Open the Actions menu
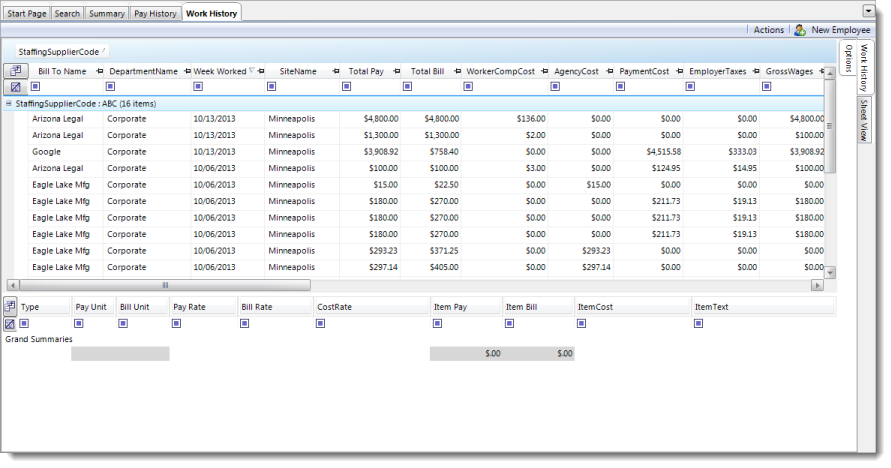The height and width of the screenshot is (468, 891). (768, 30)
